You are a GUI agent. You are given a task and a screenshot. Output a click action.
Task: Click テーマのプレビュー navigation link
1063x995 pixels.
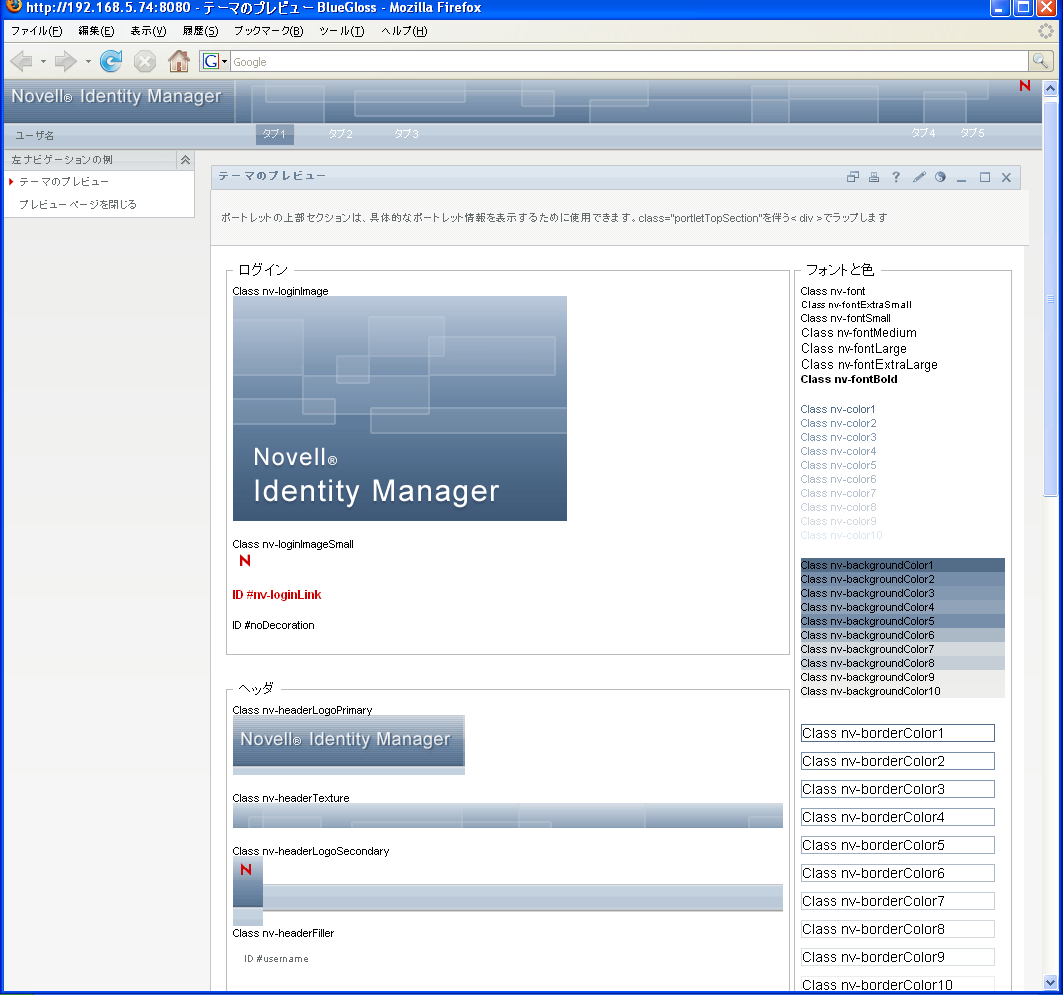(64, 182)
